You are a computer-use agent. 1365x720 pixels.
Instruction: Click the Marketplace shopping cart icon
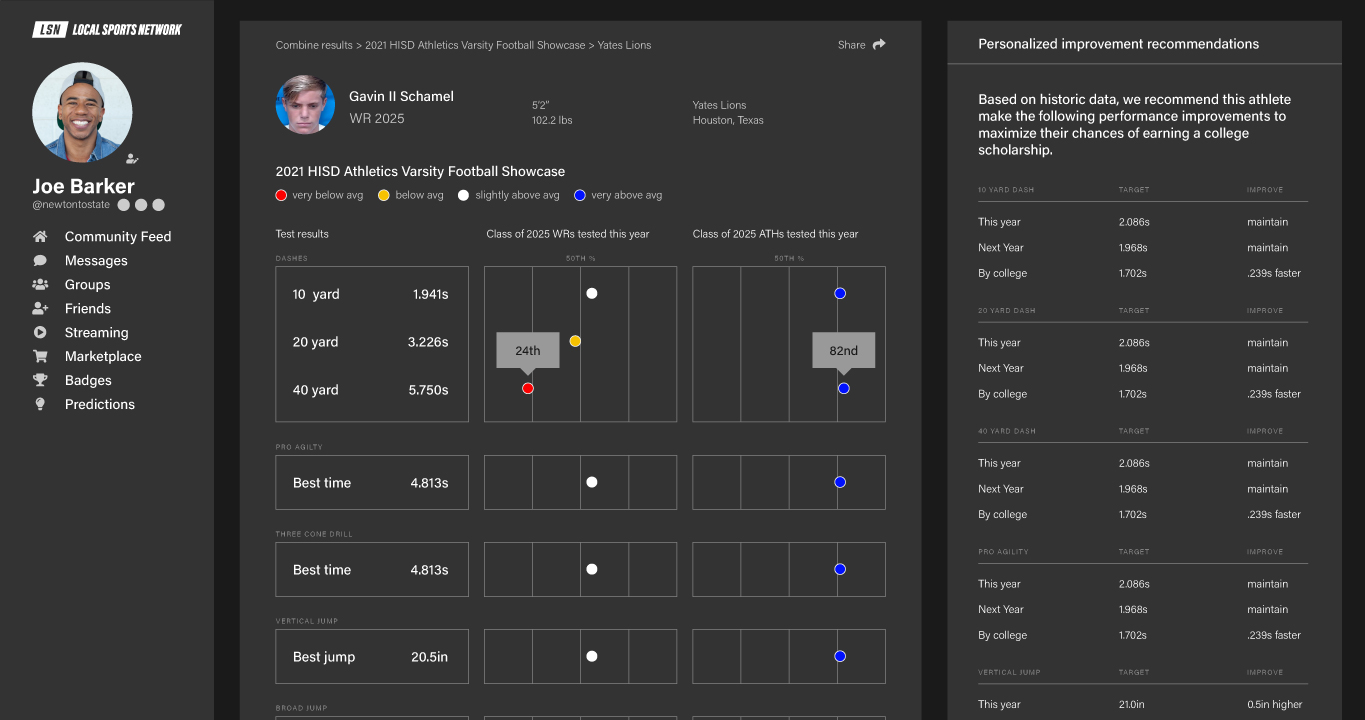pyautogui.click(x=40, y=357)
